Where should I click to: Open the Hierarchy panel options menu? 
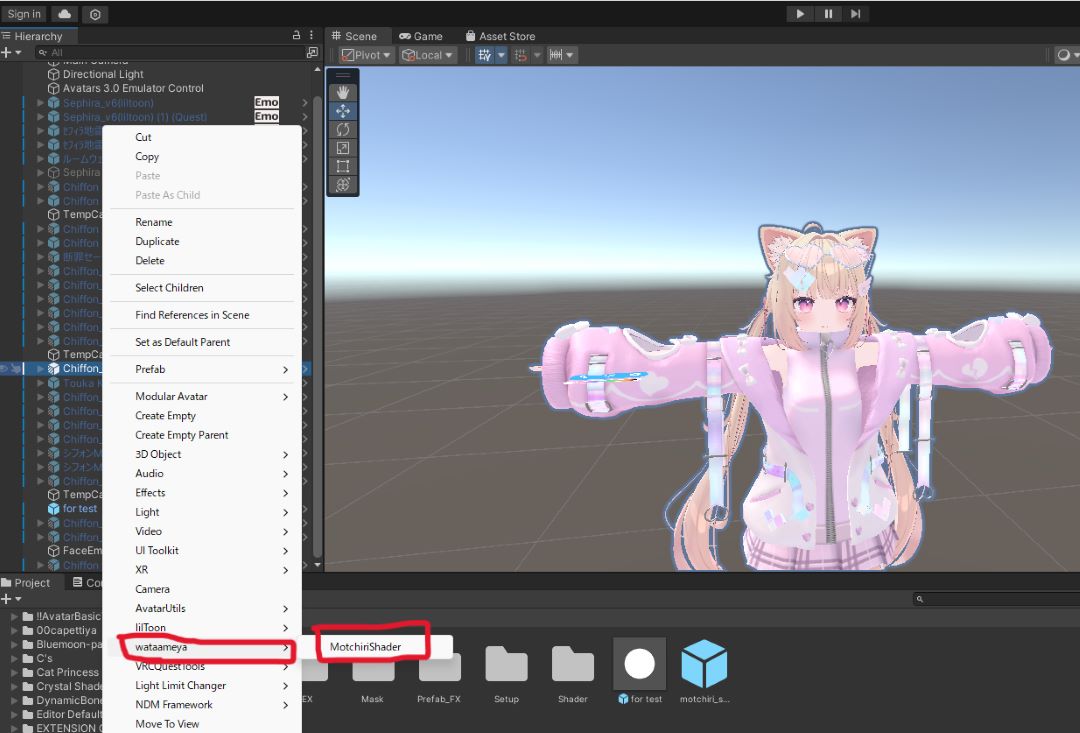click(x=311, y=35)
